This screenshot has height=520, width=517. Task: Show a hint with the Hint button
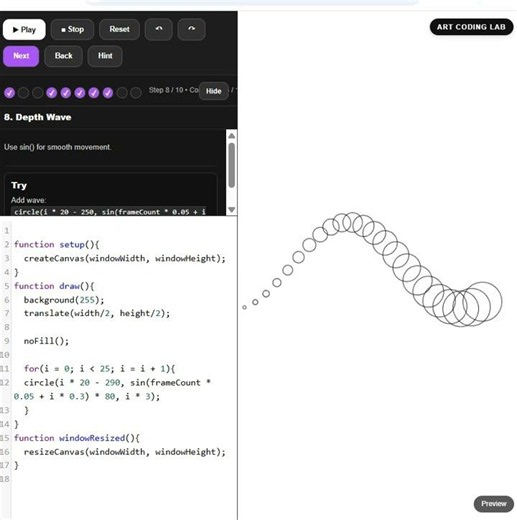pos(105,56)
